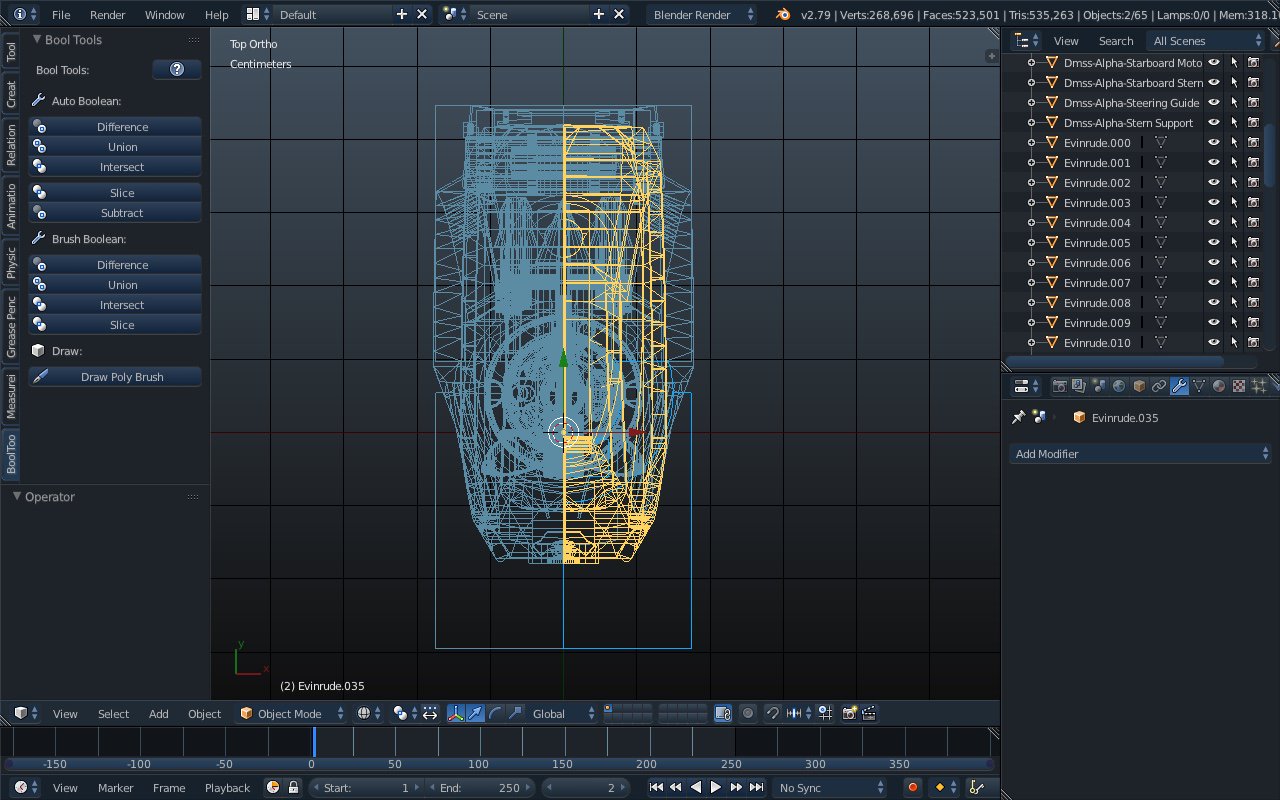
Task: Open the Modifiers properties tab wrench icon
Action: (x=1179, y=386)
